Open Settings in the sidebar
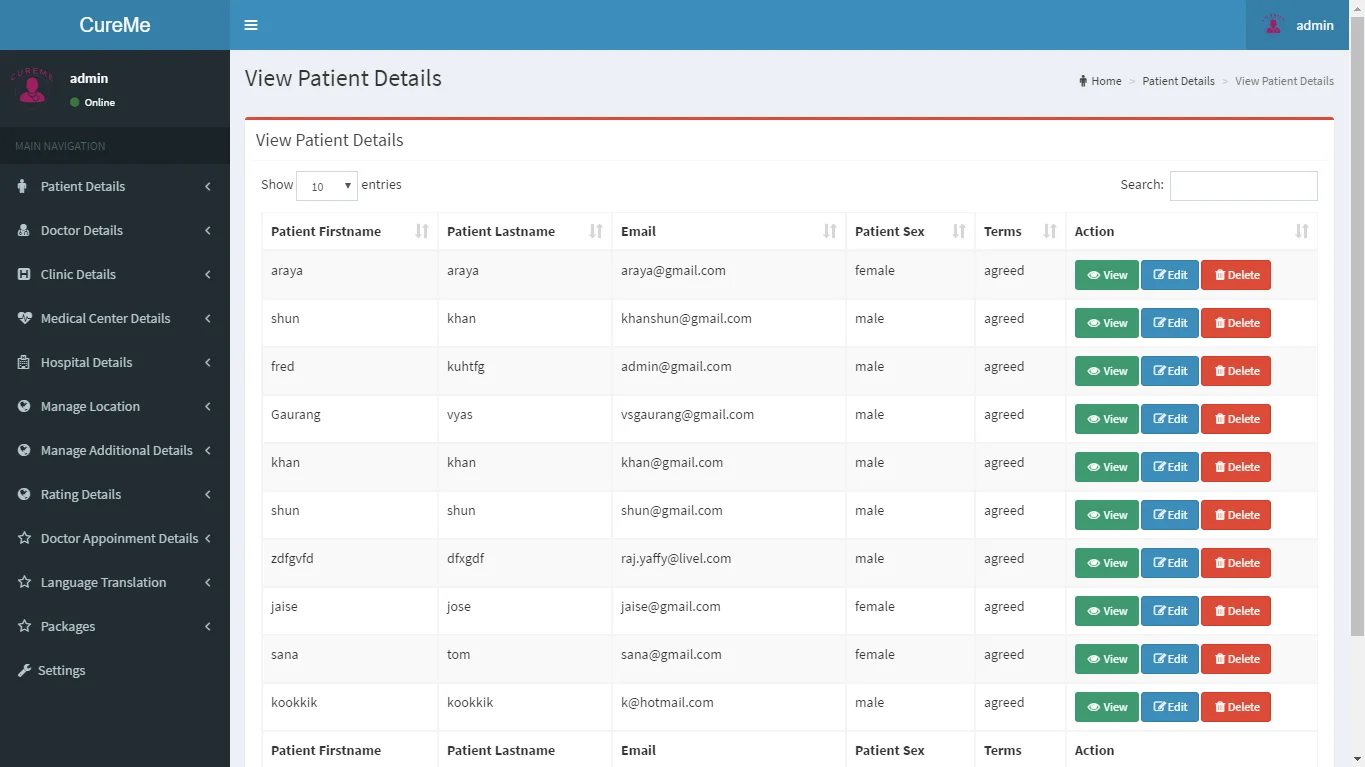This screenshot has width=1365, height=767. [115, 670]
